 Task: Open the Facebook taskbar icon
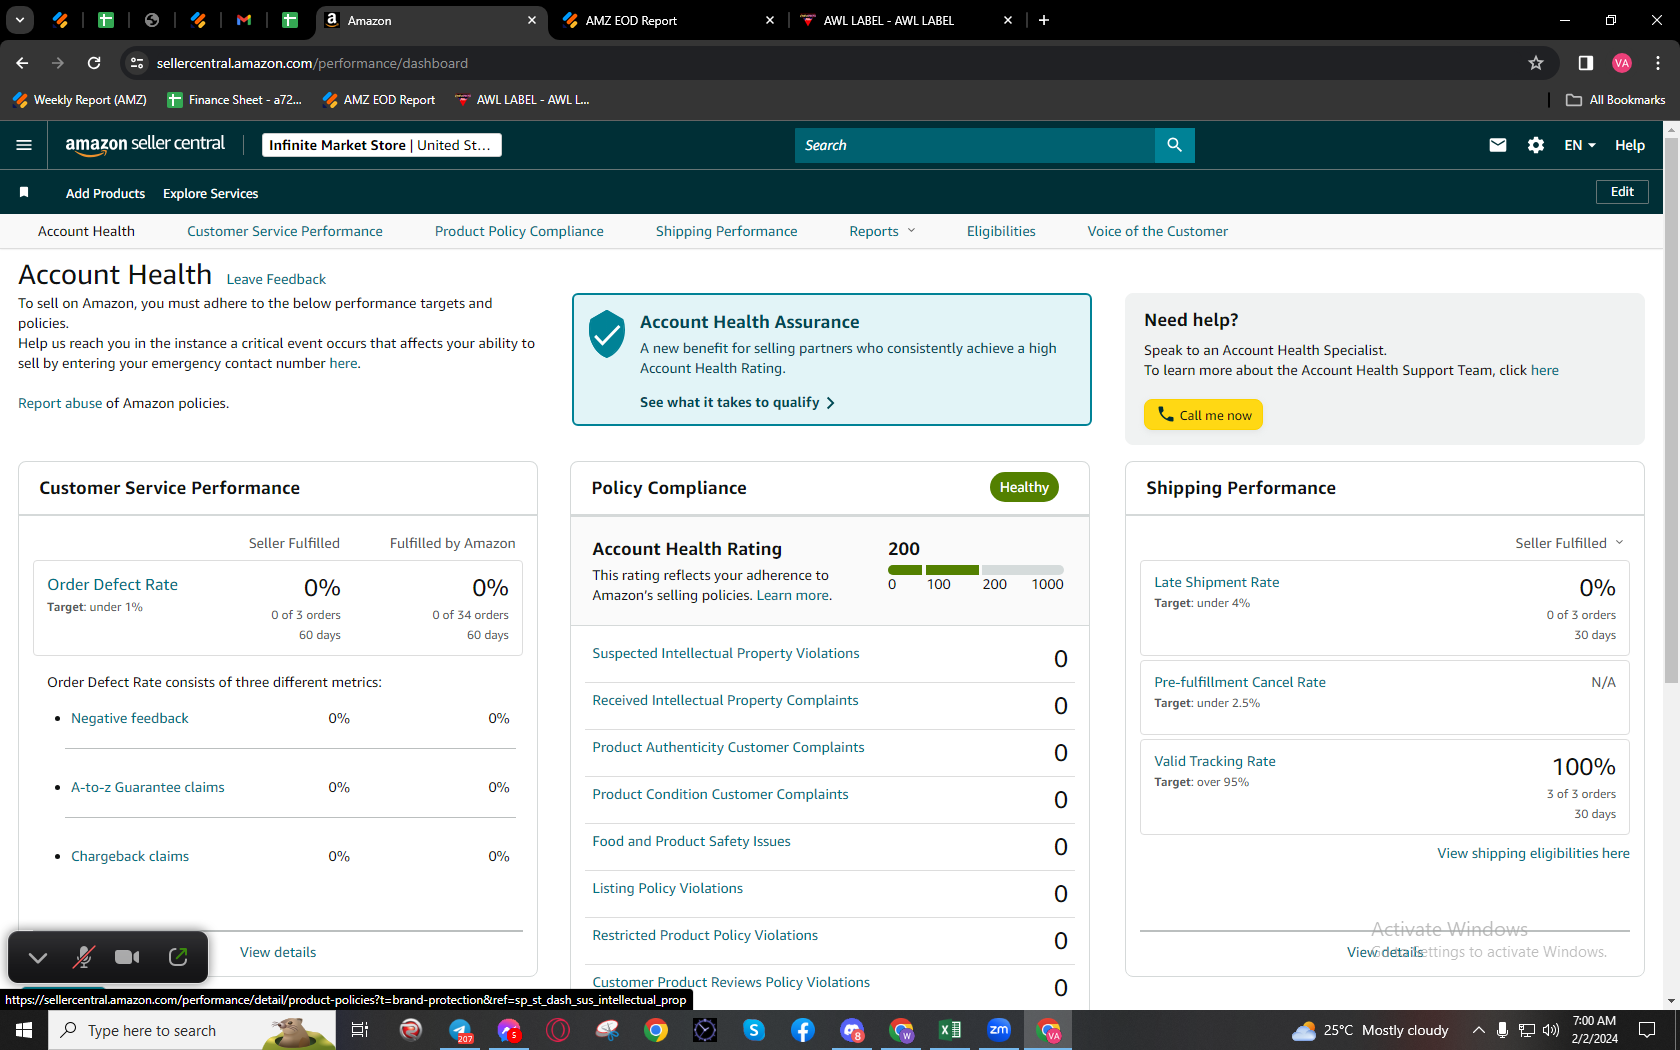803,1030
